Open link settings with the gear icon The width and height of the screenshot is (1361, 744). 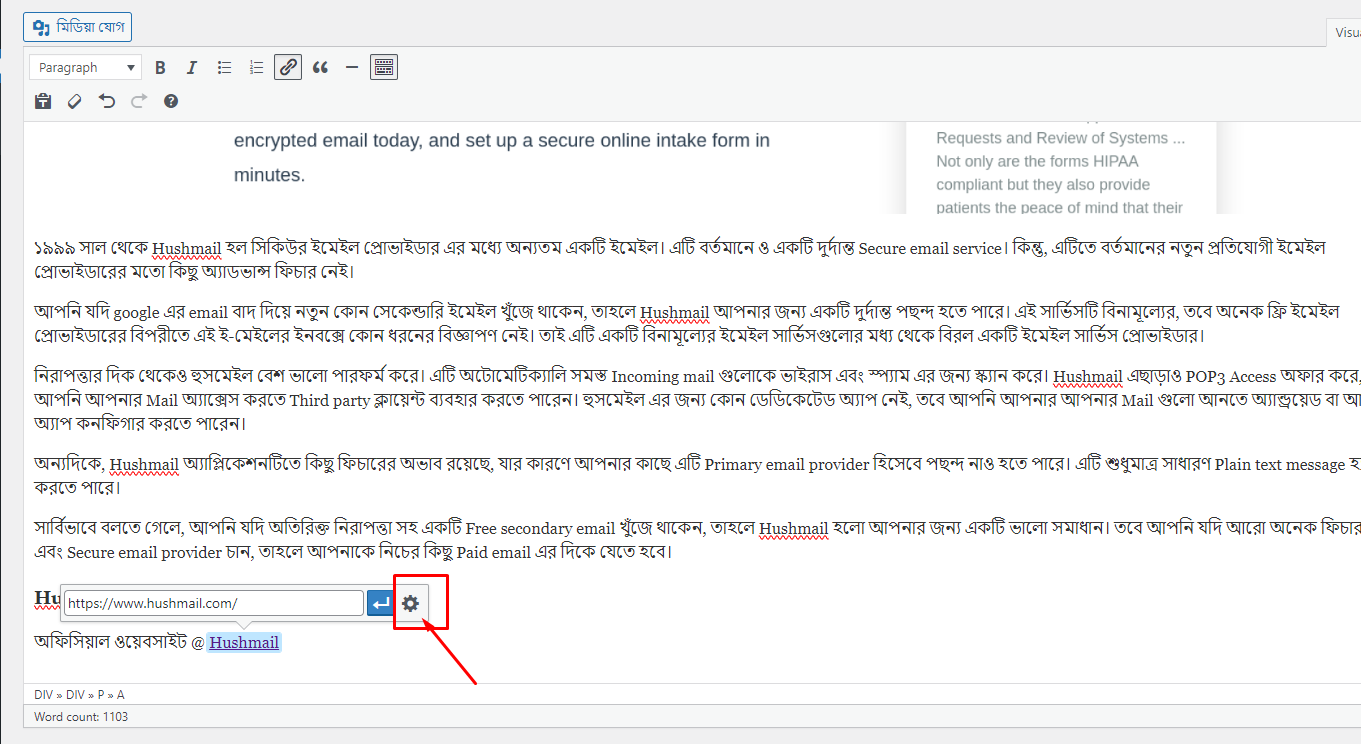coord(411,602)
